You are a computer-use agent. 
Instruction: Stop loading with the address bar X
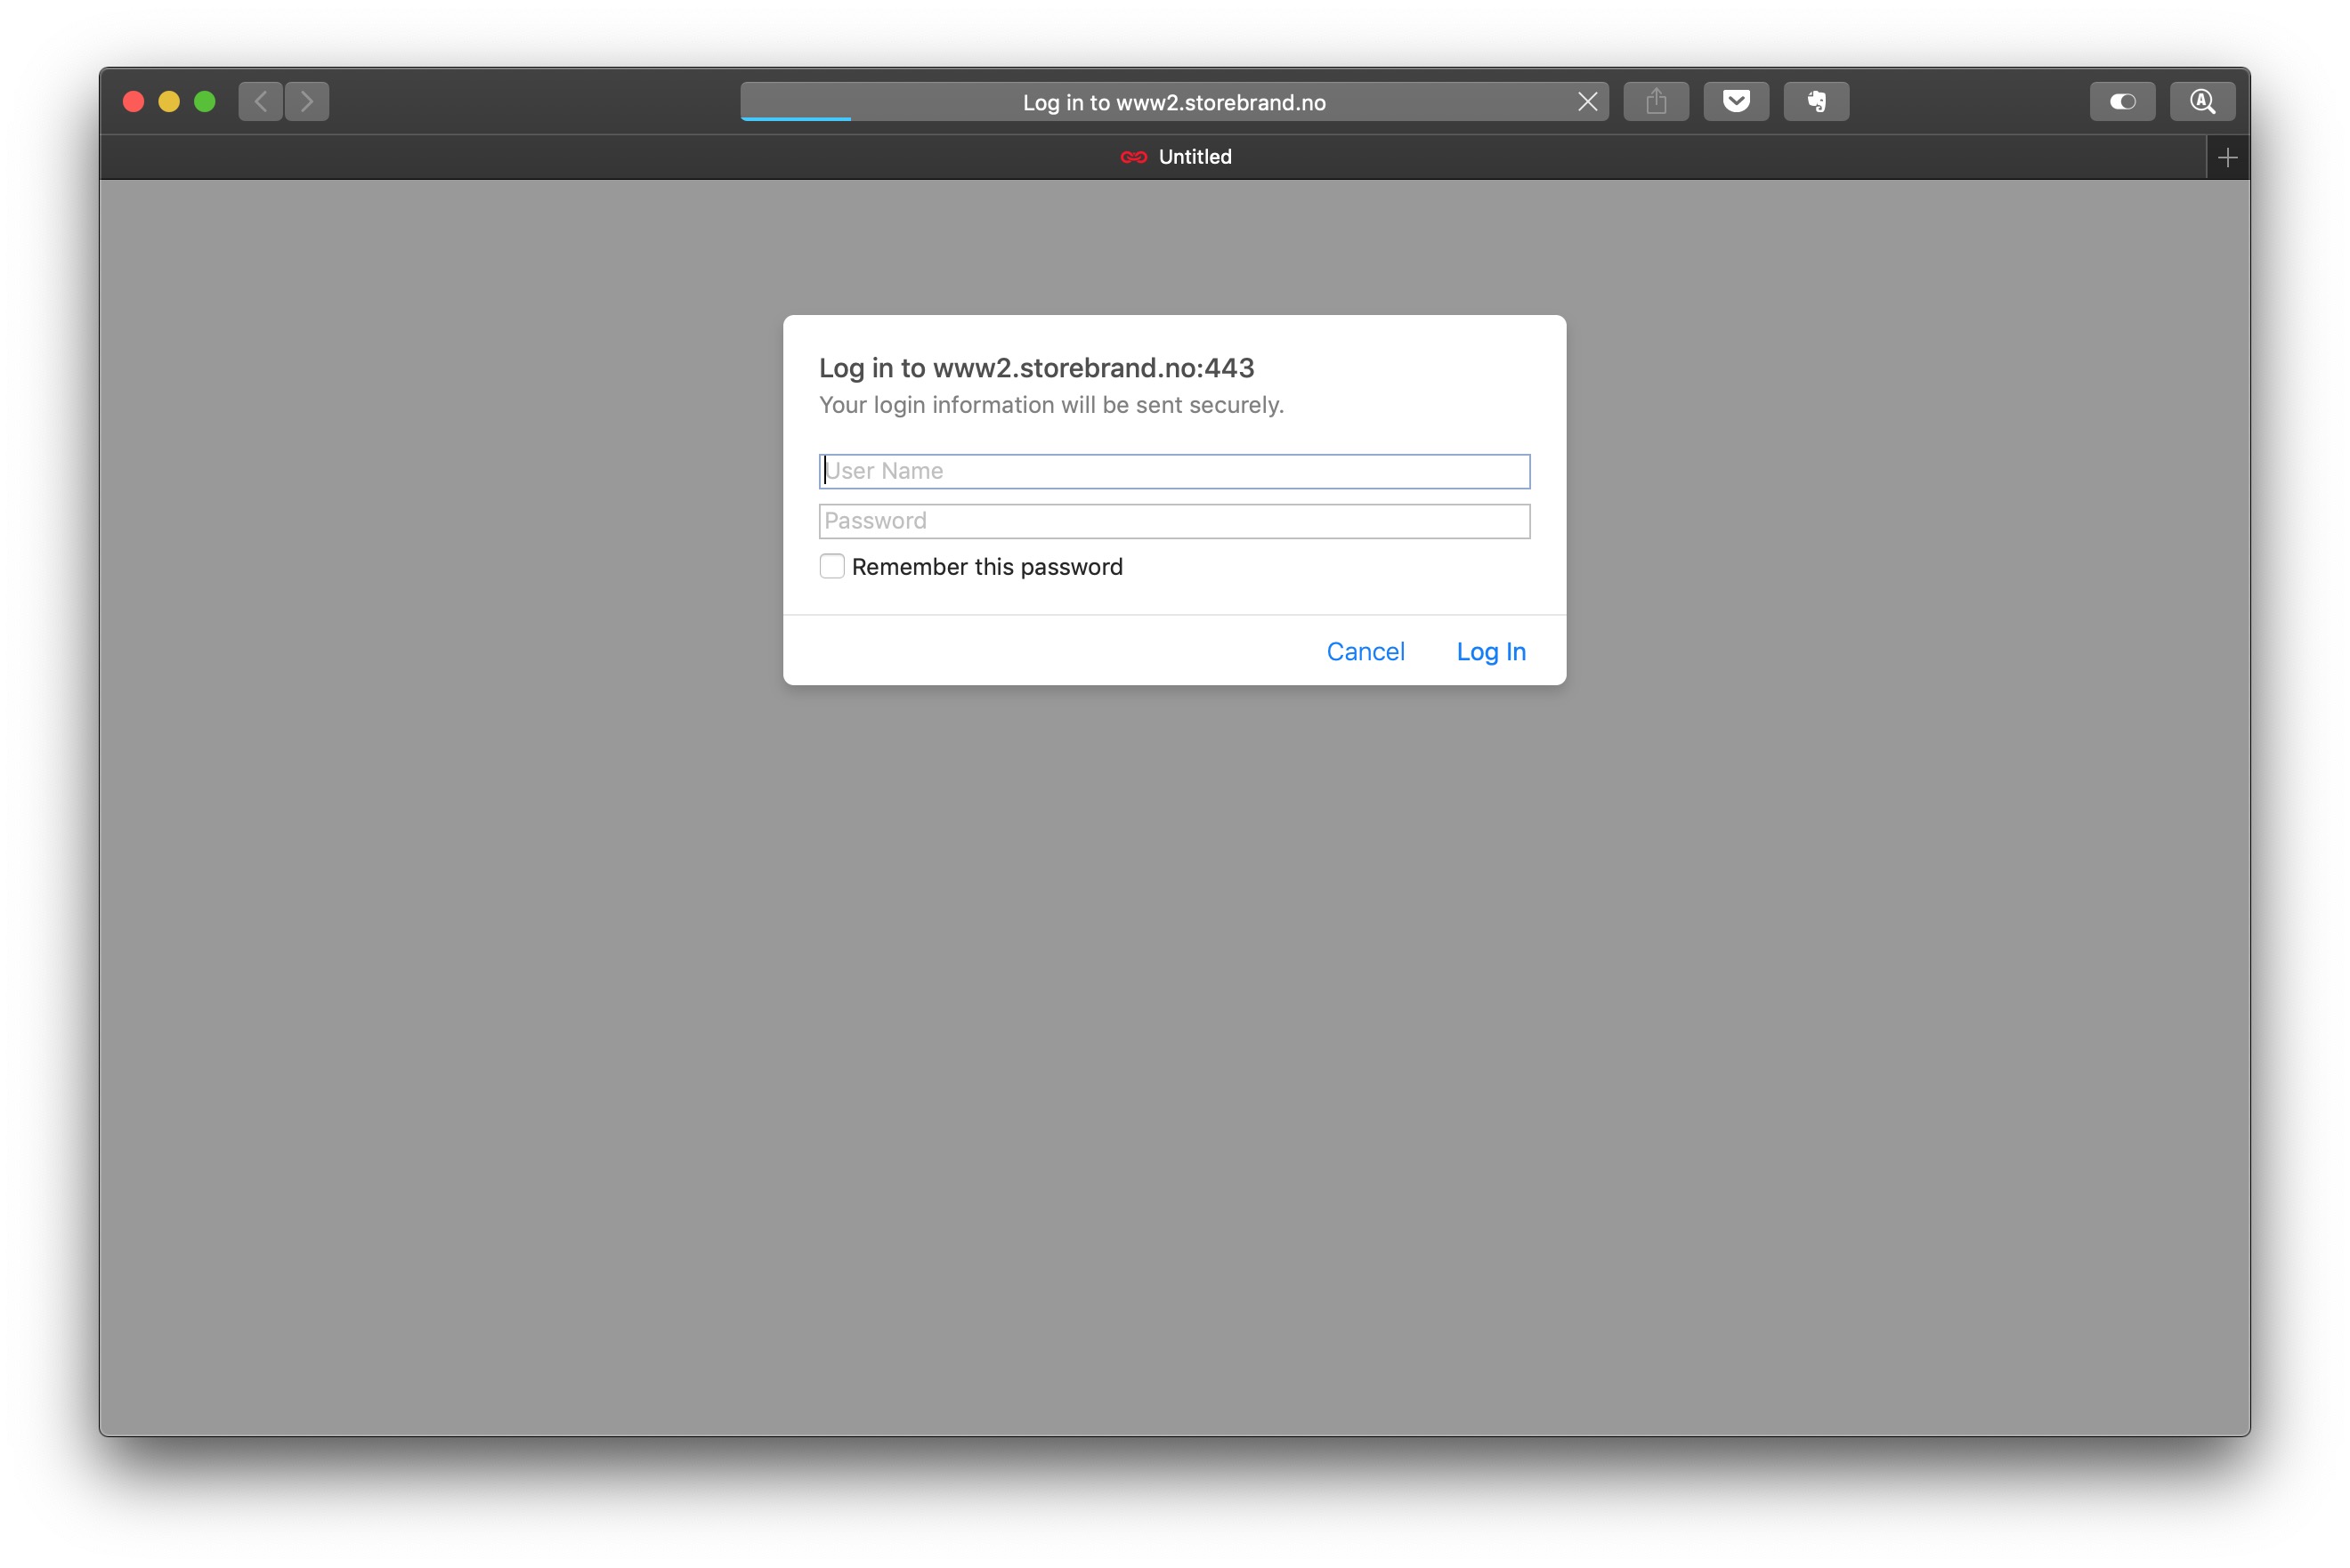point(1587,101)
